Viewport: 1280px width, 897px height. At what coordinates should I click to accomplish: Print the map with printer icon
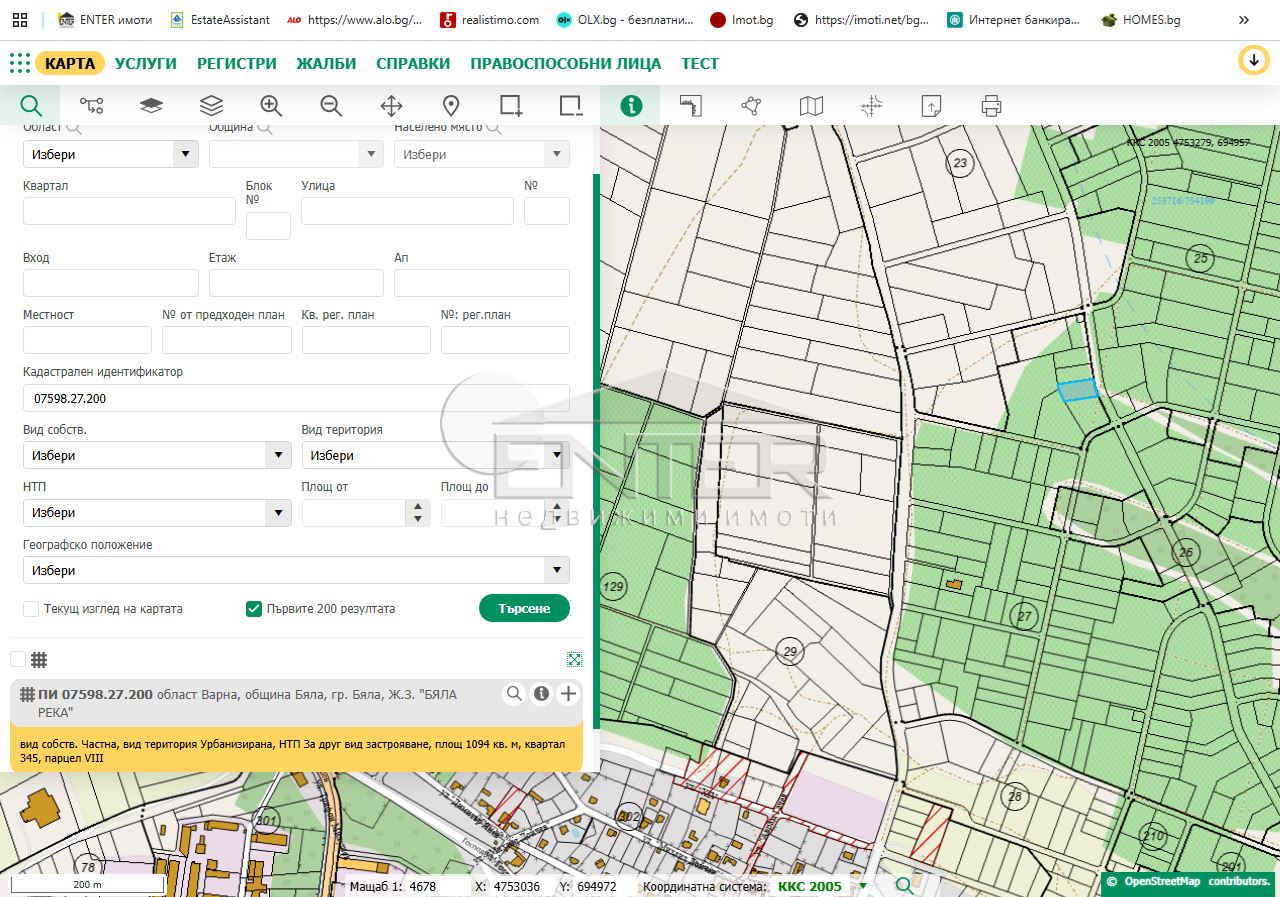(x=991, y=105)
